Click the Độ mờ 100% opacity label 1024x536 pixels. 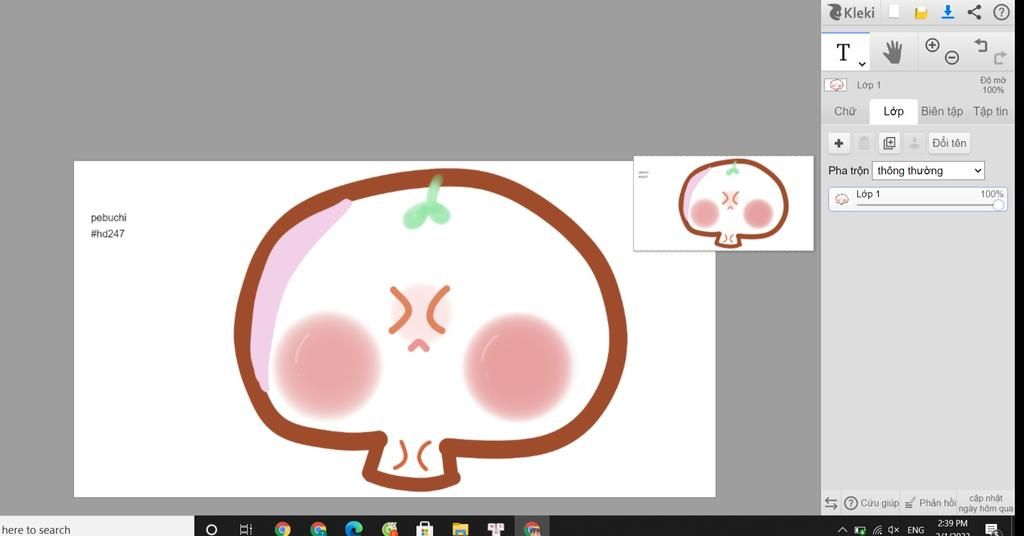click(x=993, y=85)
